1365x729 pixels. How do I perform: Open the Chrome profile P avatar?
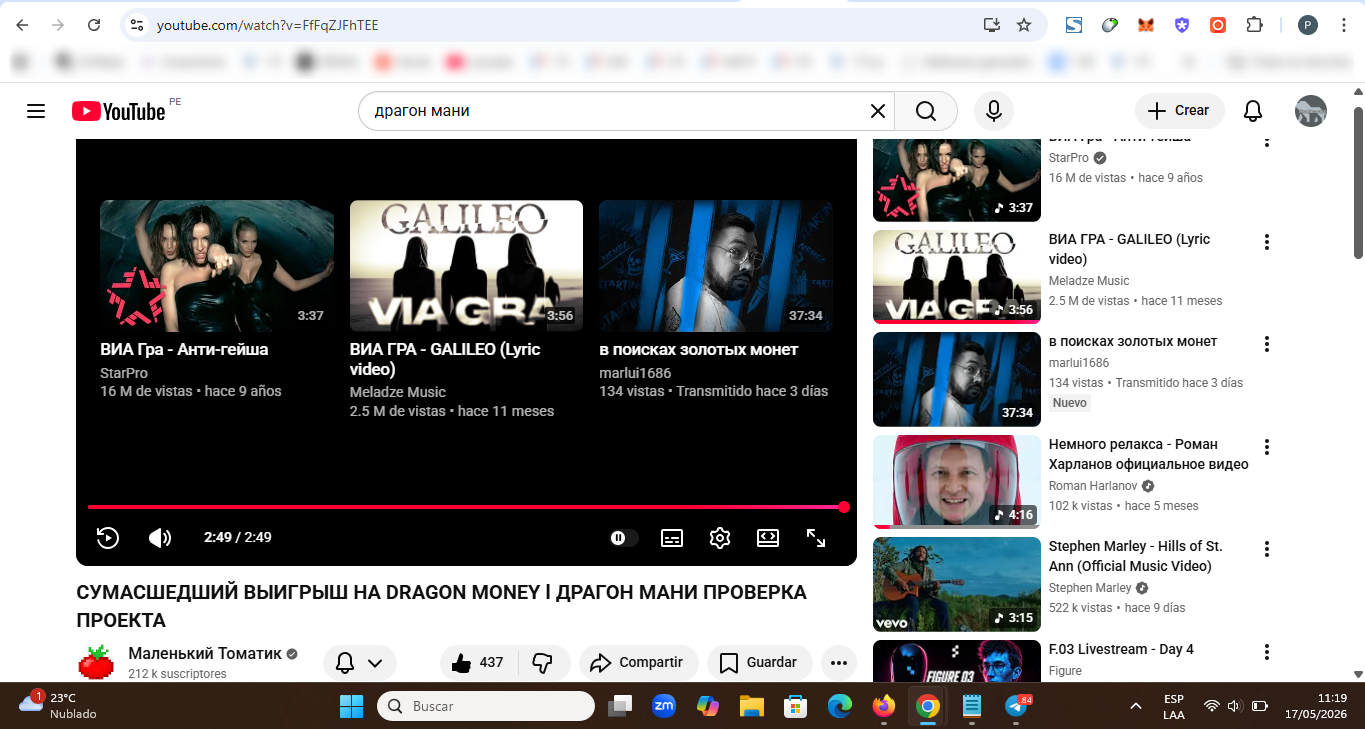click(x=1308, y=25)
